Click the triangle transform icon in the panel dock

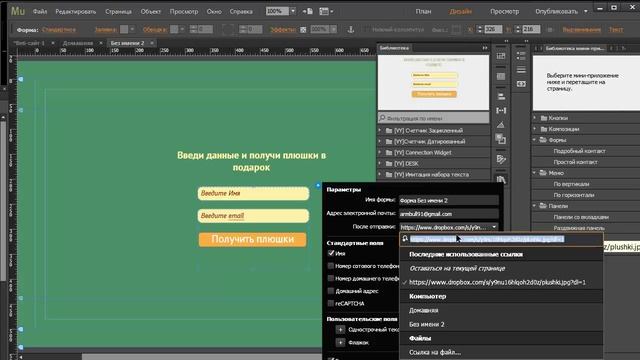[501, 125]
